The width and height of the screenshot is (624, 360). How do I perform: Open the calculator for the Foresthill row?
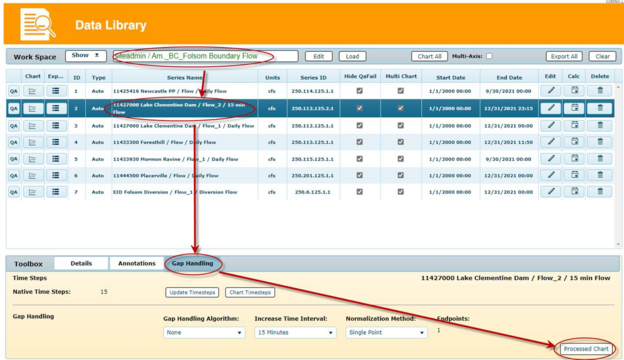click(574, 142)
